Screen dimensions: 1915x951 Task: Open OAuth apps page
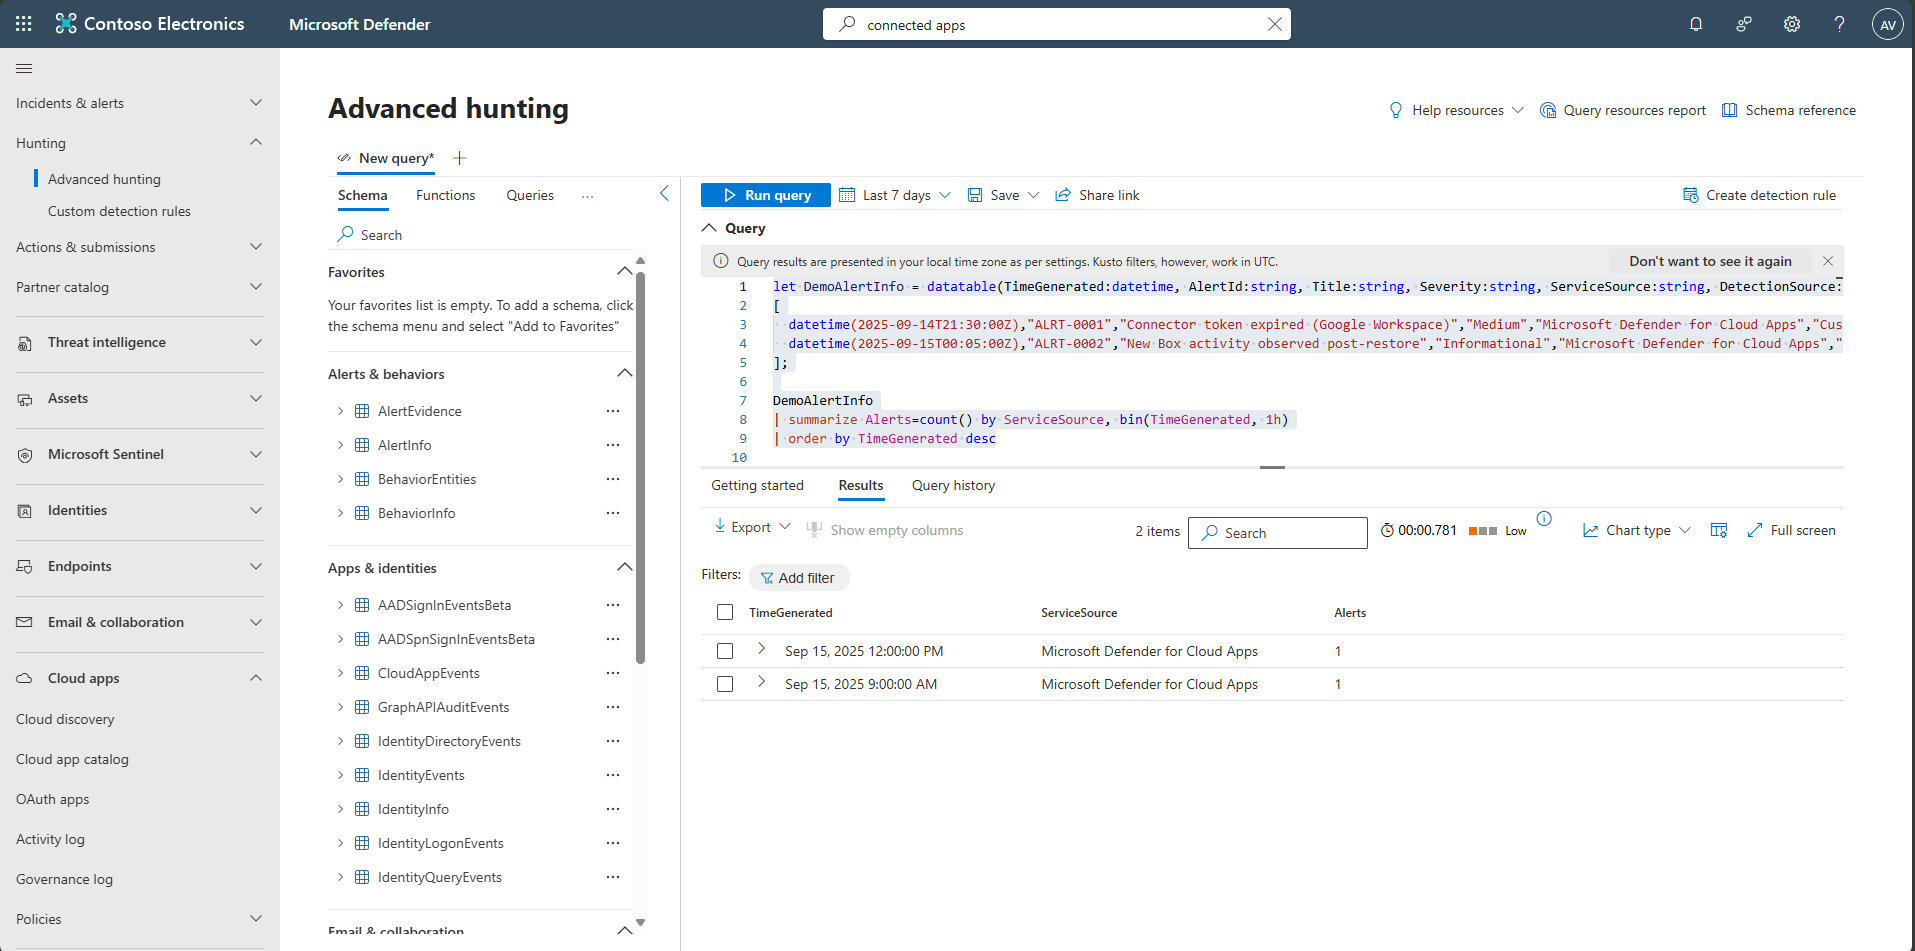52,799
